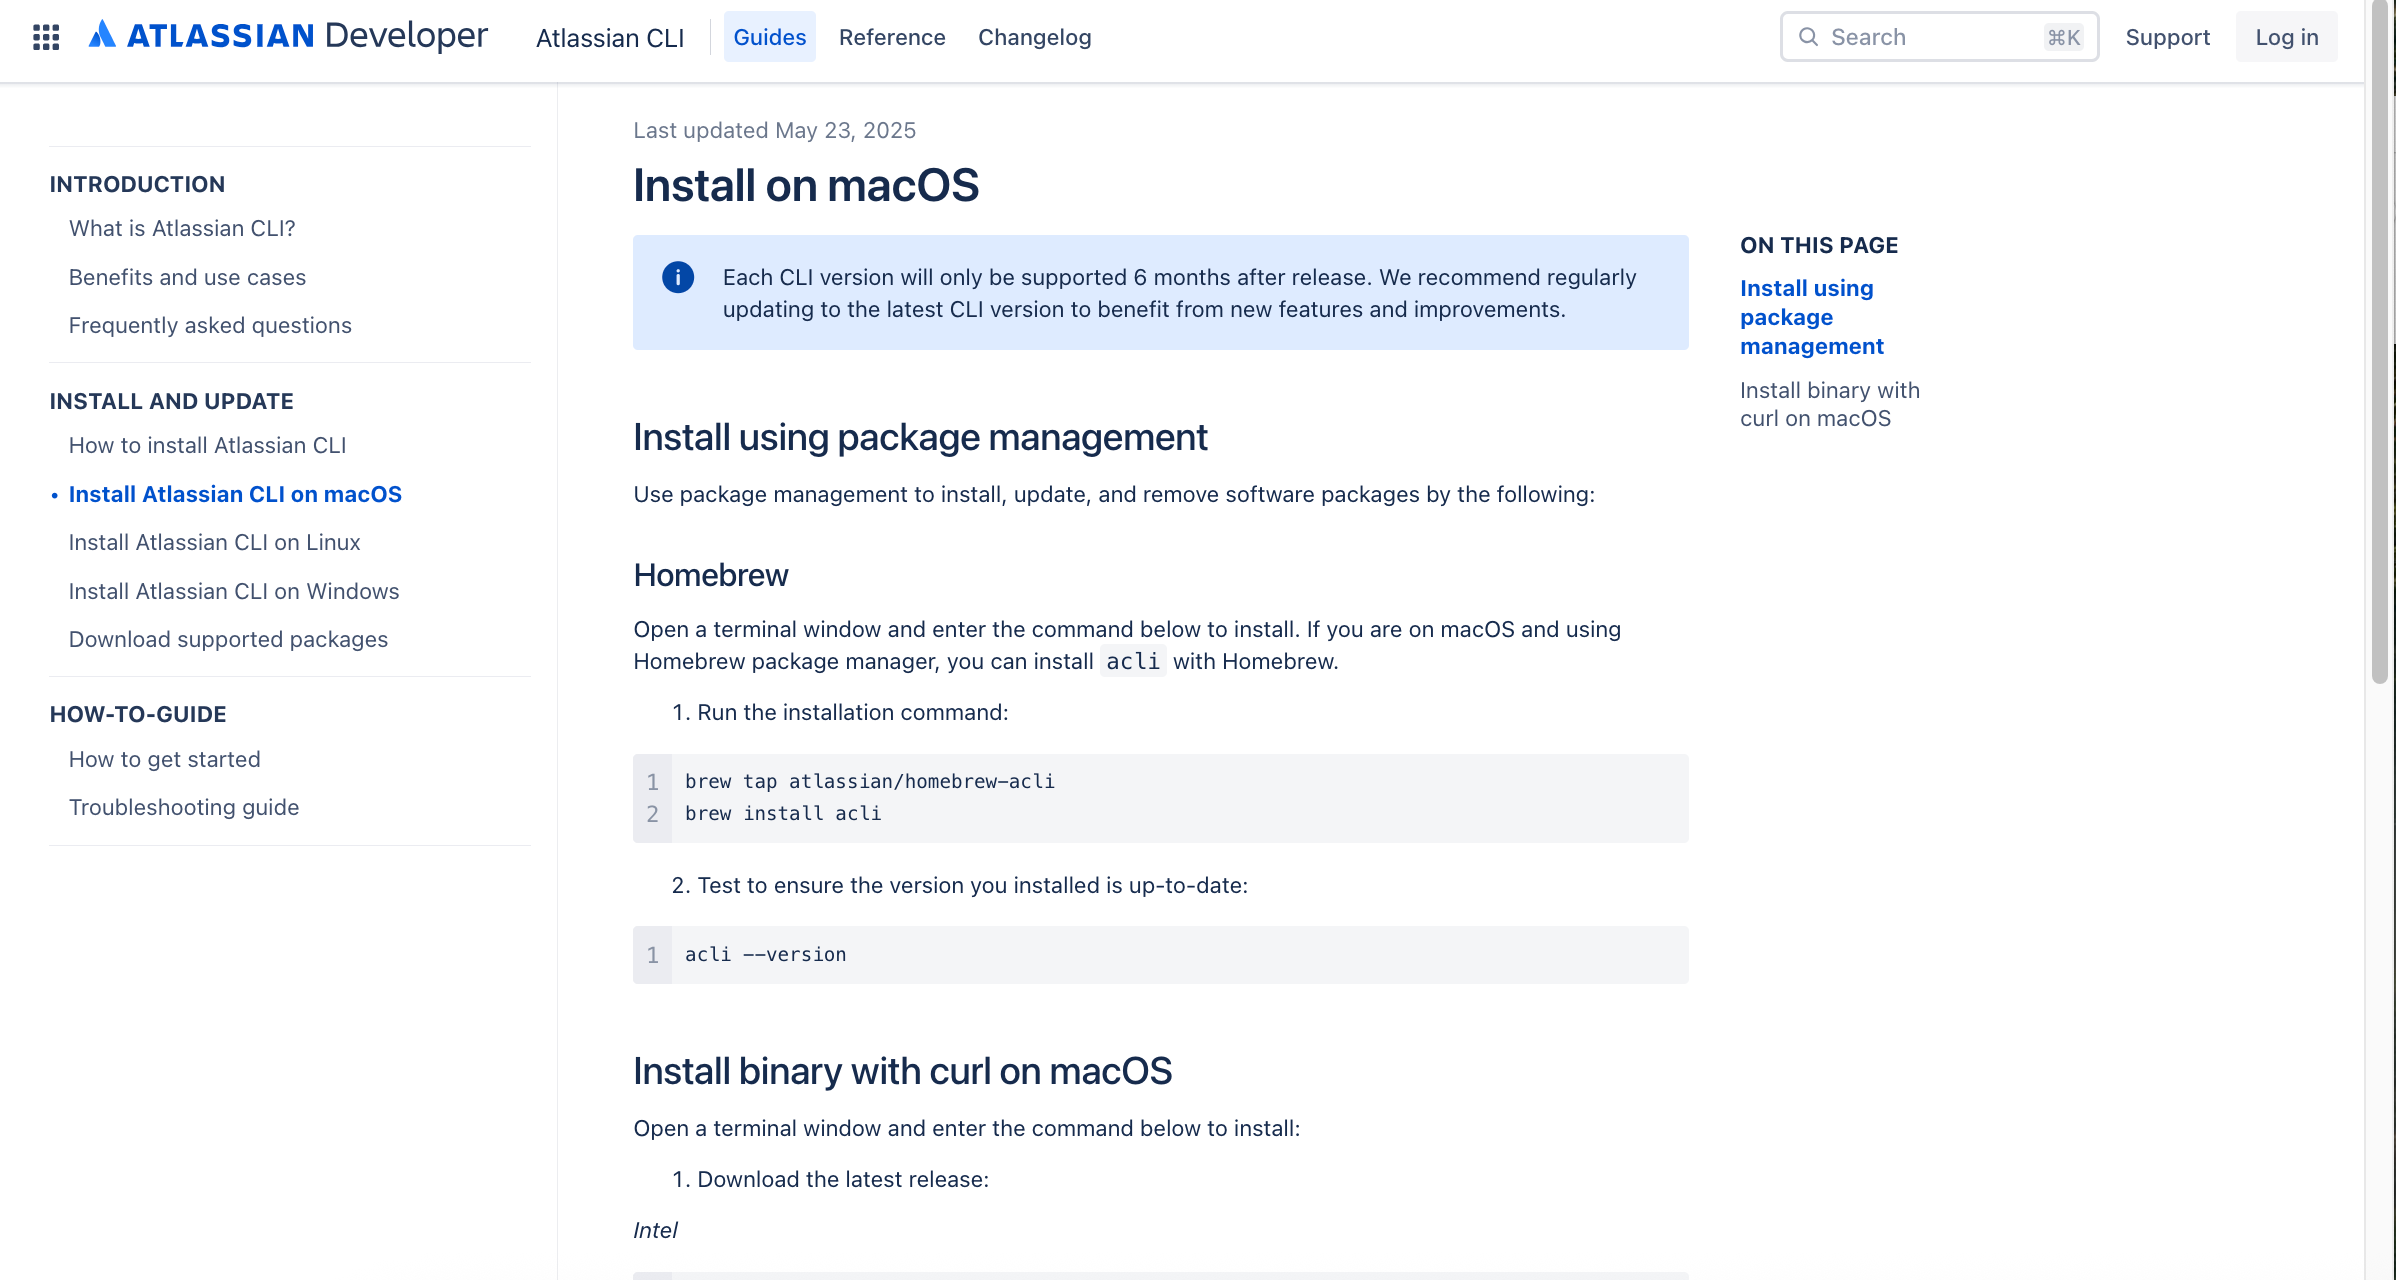2396x1280 pixels.
Task: Select Install Atlassian CLI on Linux
Action: tap(214, 542)
